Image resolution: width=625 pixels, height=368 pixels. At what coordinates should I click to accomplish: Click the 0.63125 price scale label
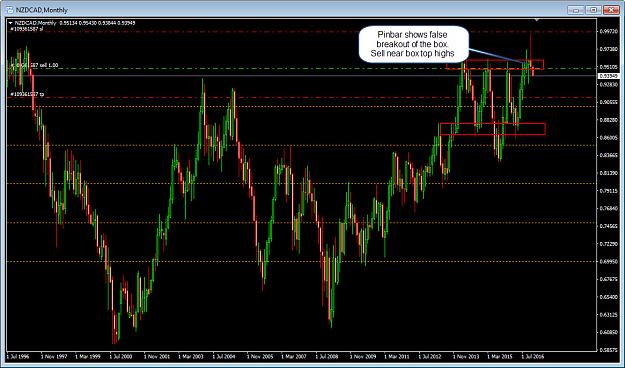tap(608, 315)
